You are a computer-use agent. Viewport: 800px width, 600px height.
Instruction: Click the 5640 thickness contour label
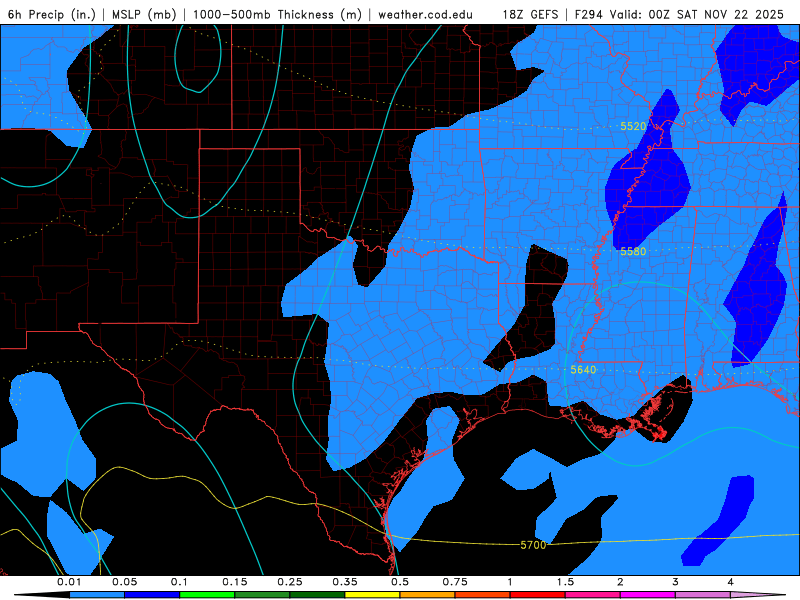pos(583,370)
